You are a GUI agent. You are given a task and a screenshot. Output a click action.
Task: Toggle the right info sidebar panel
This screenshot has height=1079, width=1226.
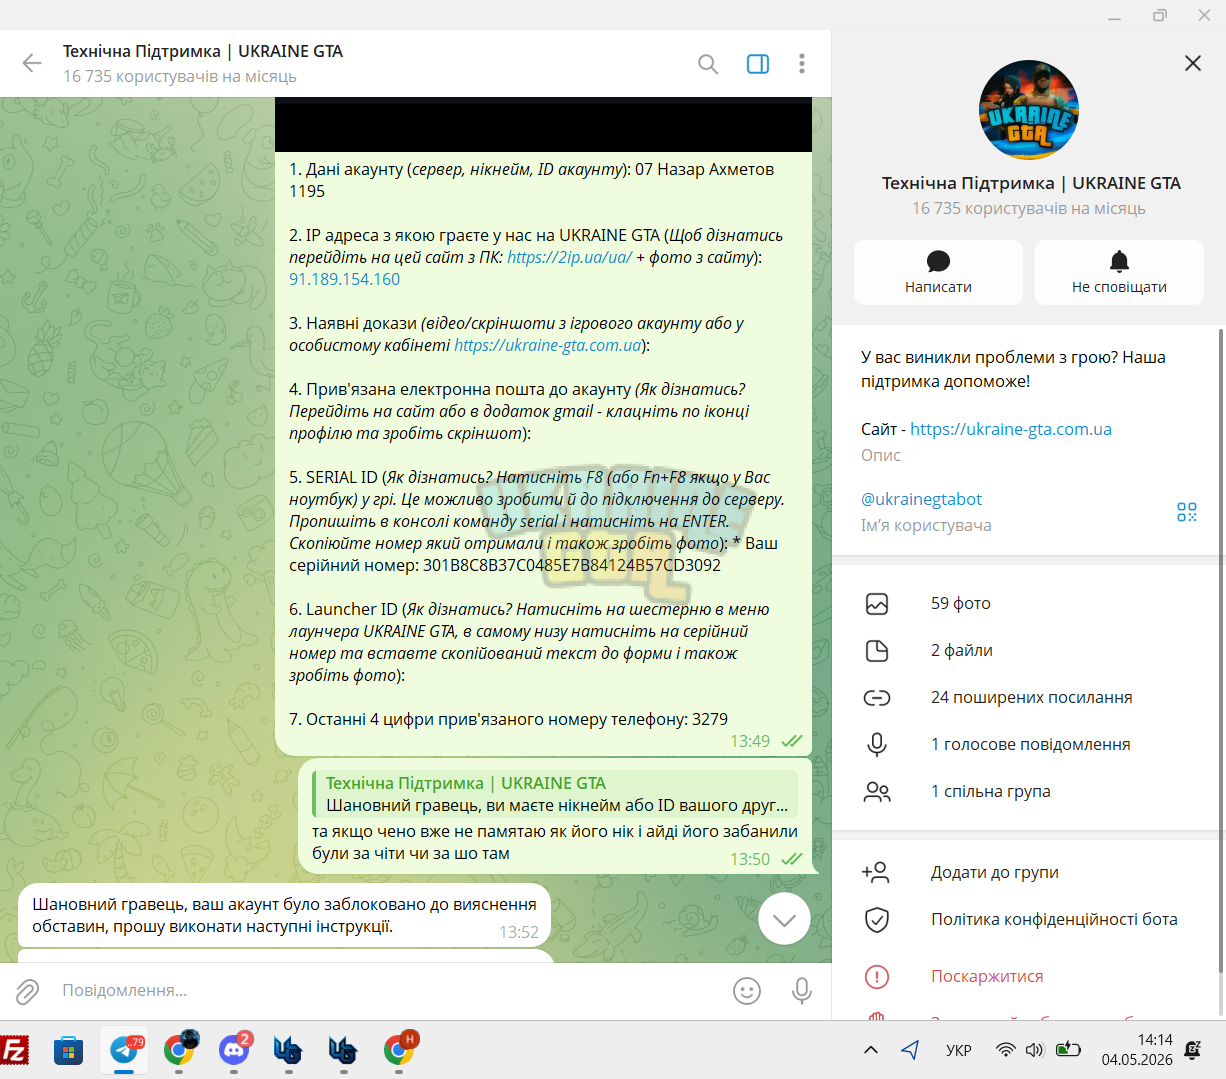(758, 64)
